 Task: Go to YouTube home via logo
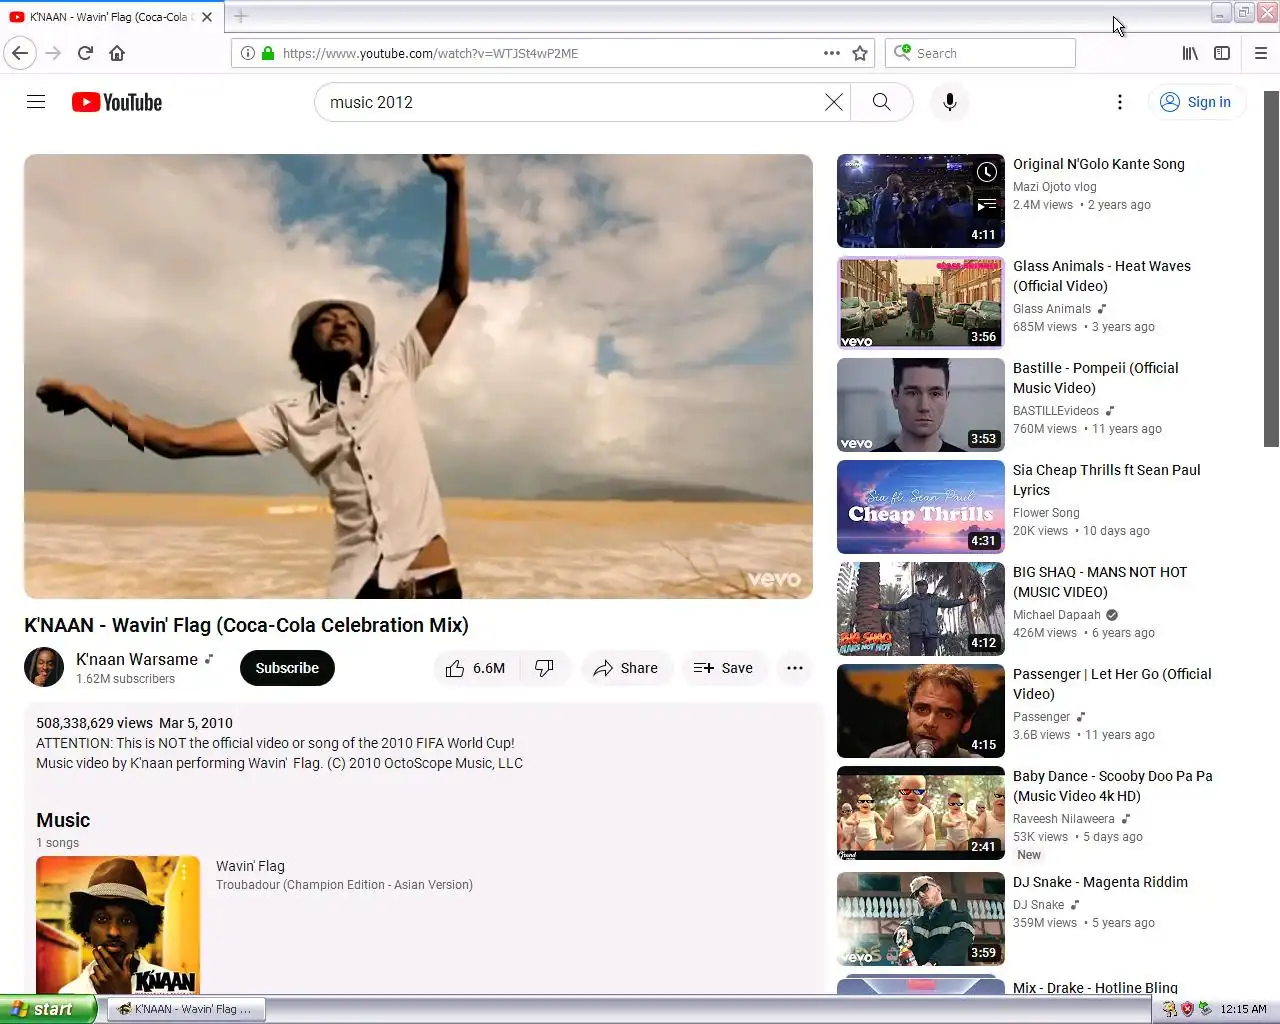click(x=117, y=102)
